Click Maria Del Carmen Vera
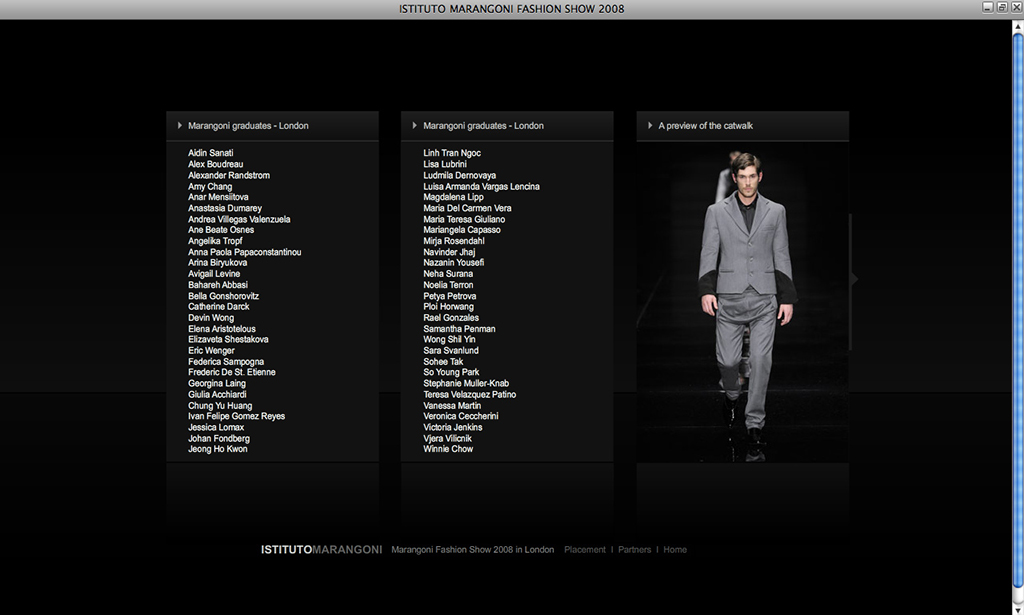 (x=467, y=208)
